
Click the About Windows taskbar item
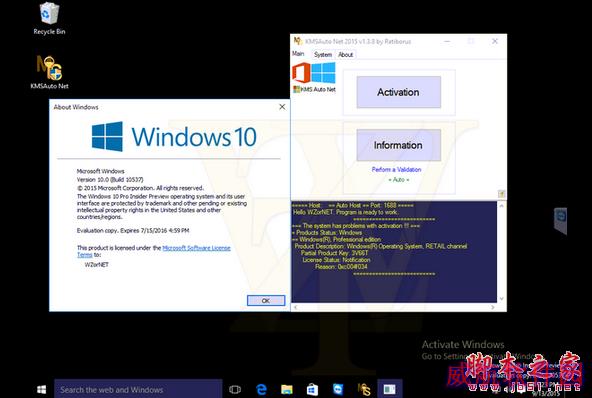(x=389, y=389)
